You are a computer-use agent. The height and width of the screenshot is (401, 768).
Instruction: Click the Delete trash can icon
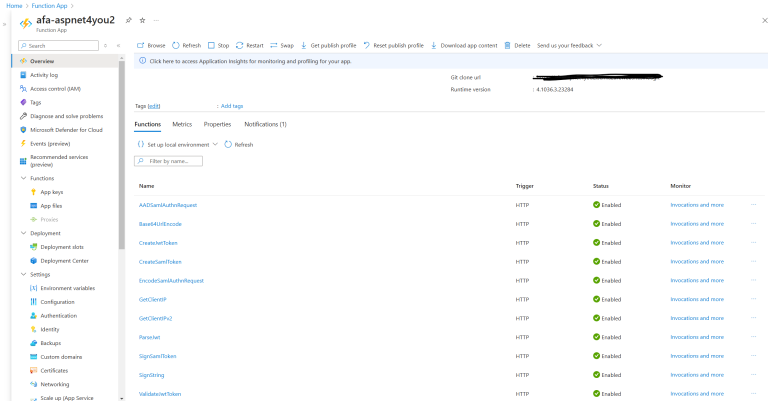point(508,45)
